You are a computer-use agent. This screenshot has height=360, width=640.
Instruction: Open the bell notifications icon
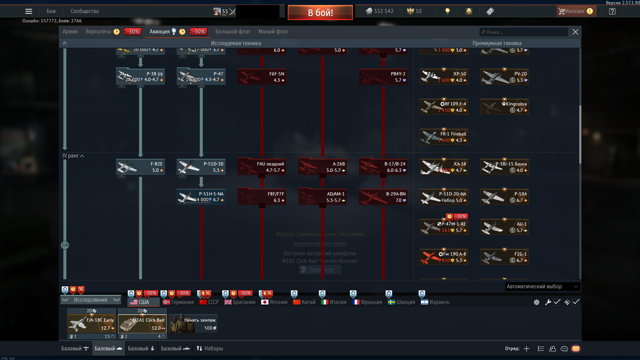(469, 11)
